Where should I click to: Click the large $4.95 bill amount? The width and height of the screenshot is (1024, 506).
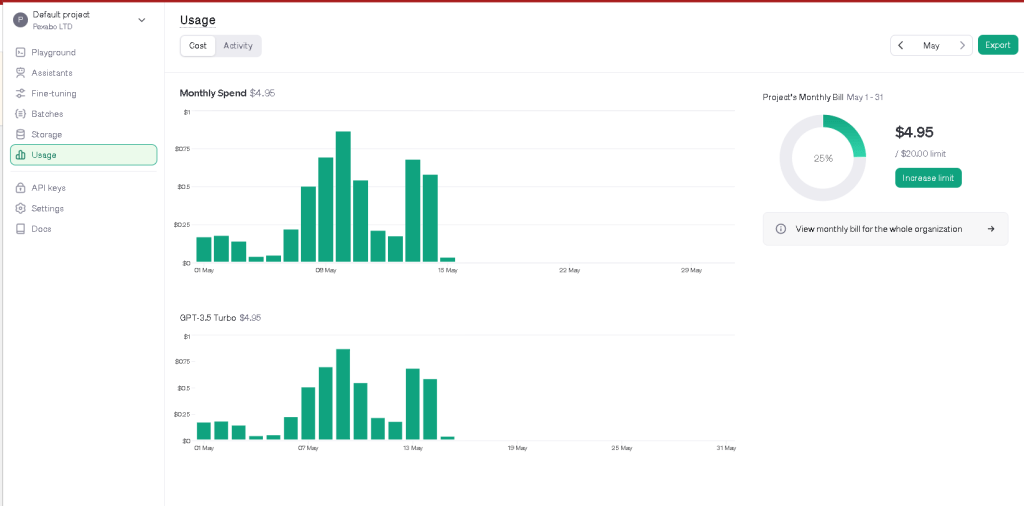[914, 133]
